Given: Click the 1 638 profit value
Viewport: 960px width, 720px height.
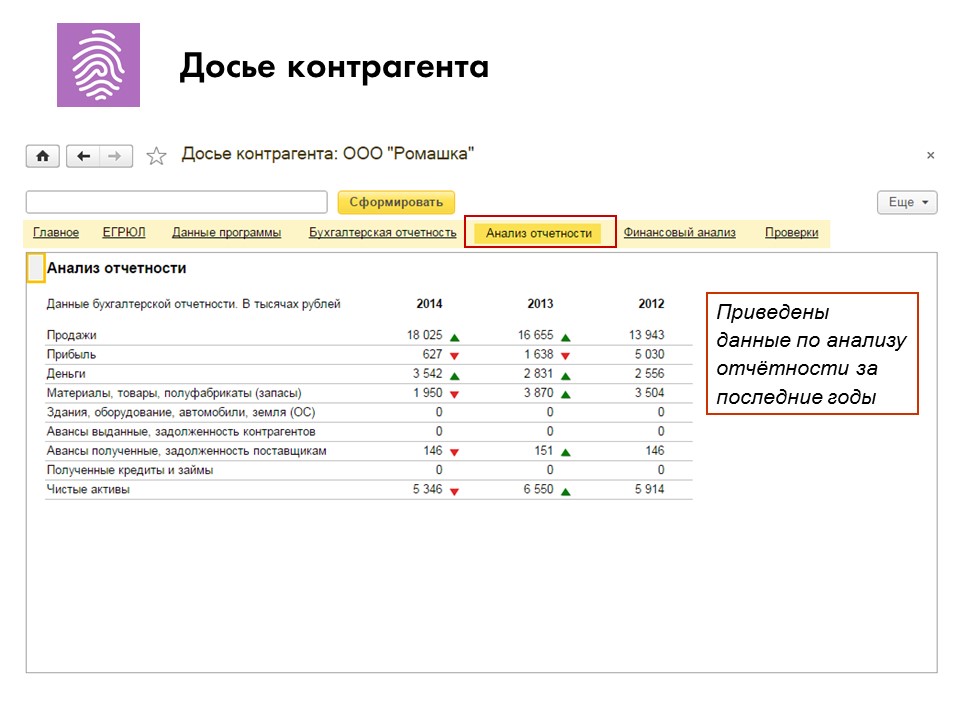Looking at the screenshot, I should (539, 354).
